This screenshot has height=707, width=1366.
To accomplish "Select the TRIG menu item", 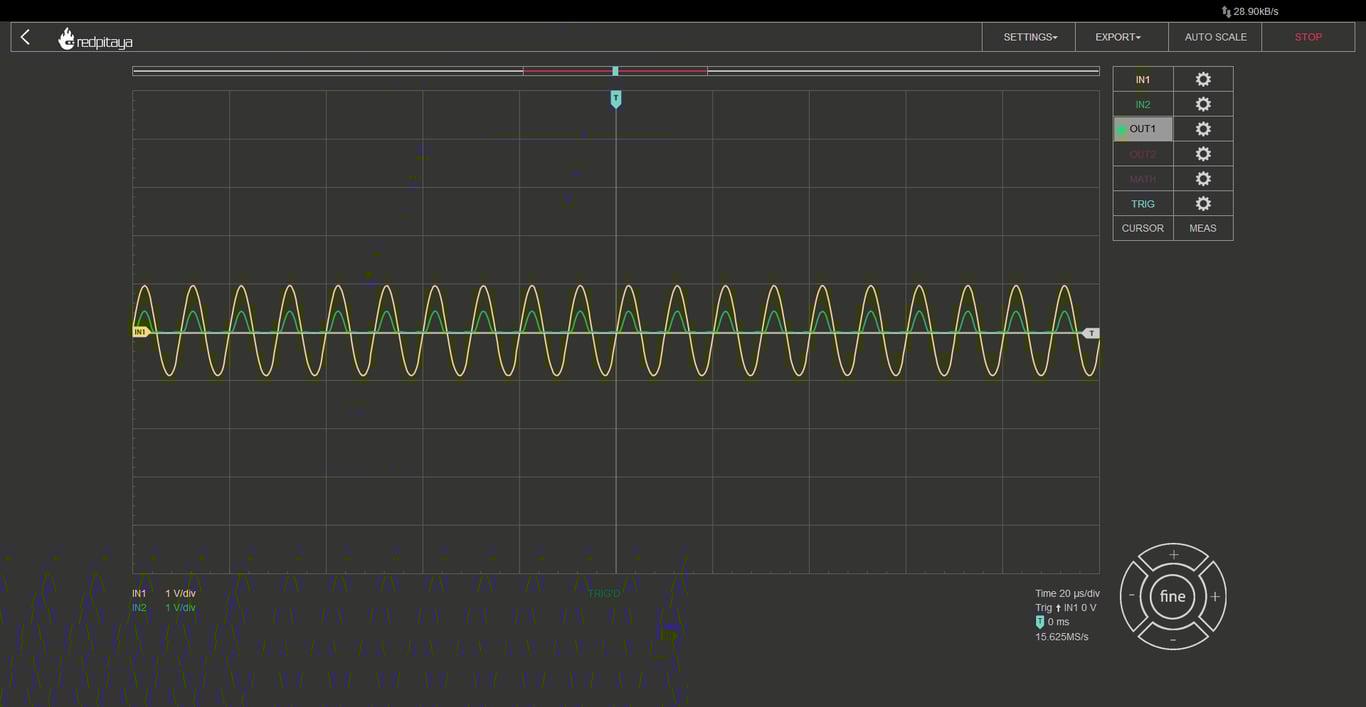I will [1143, 204].
